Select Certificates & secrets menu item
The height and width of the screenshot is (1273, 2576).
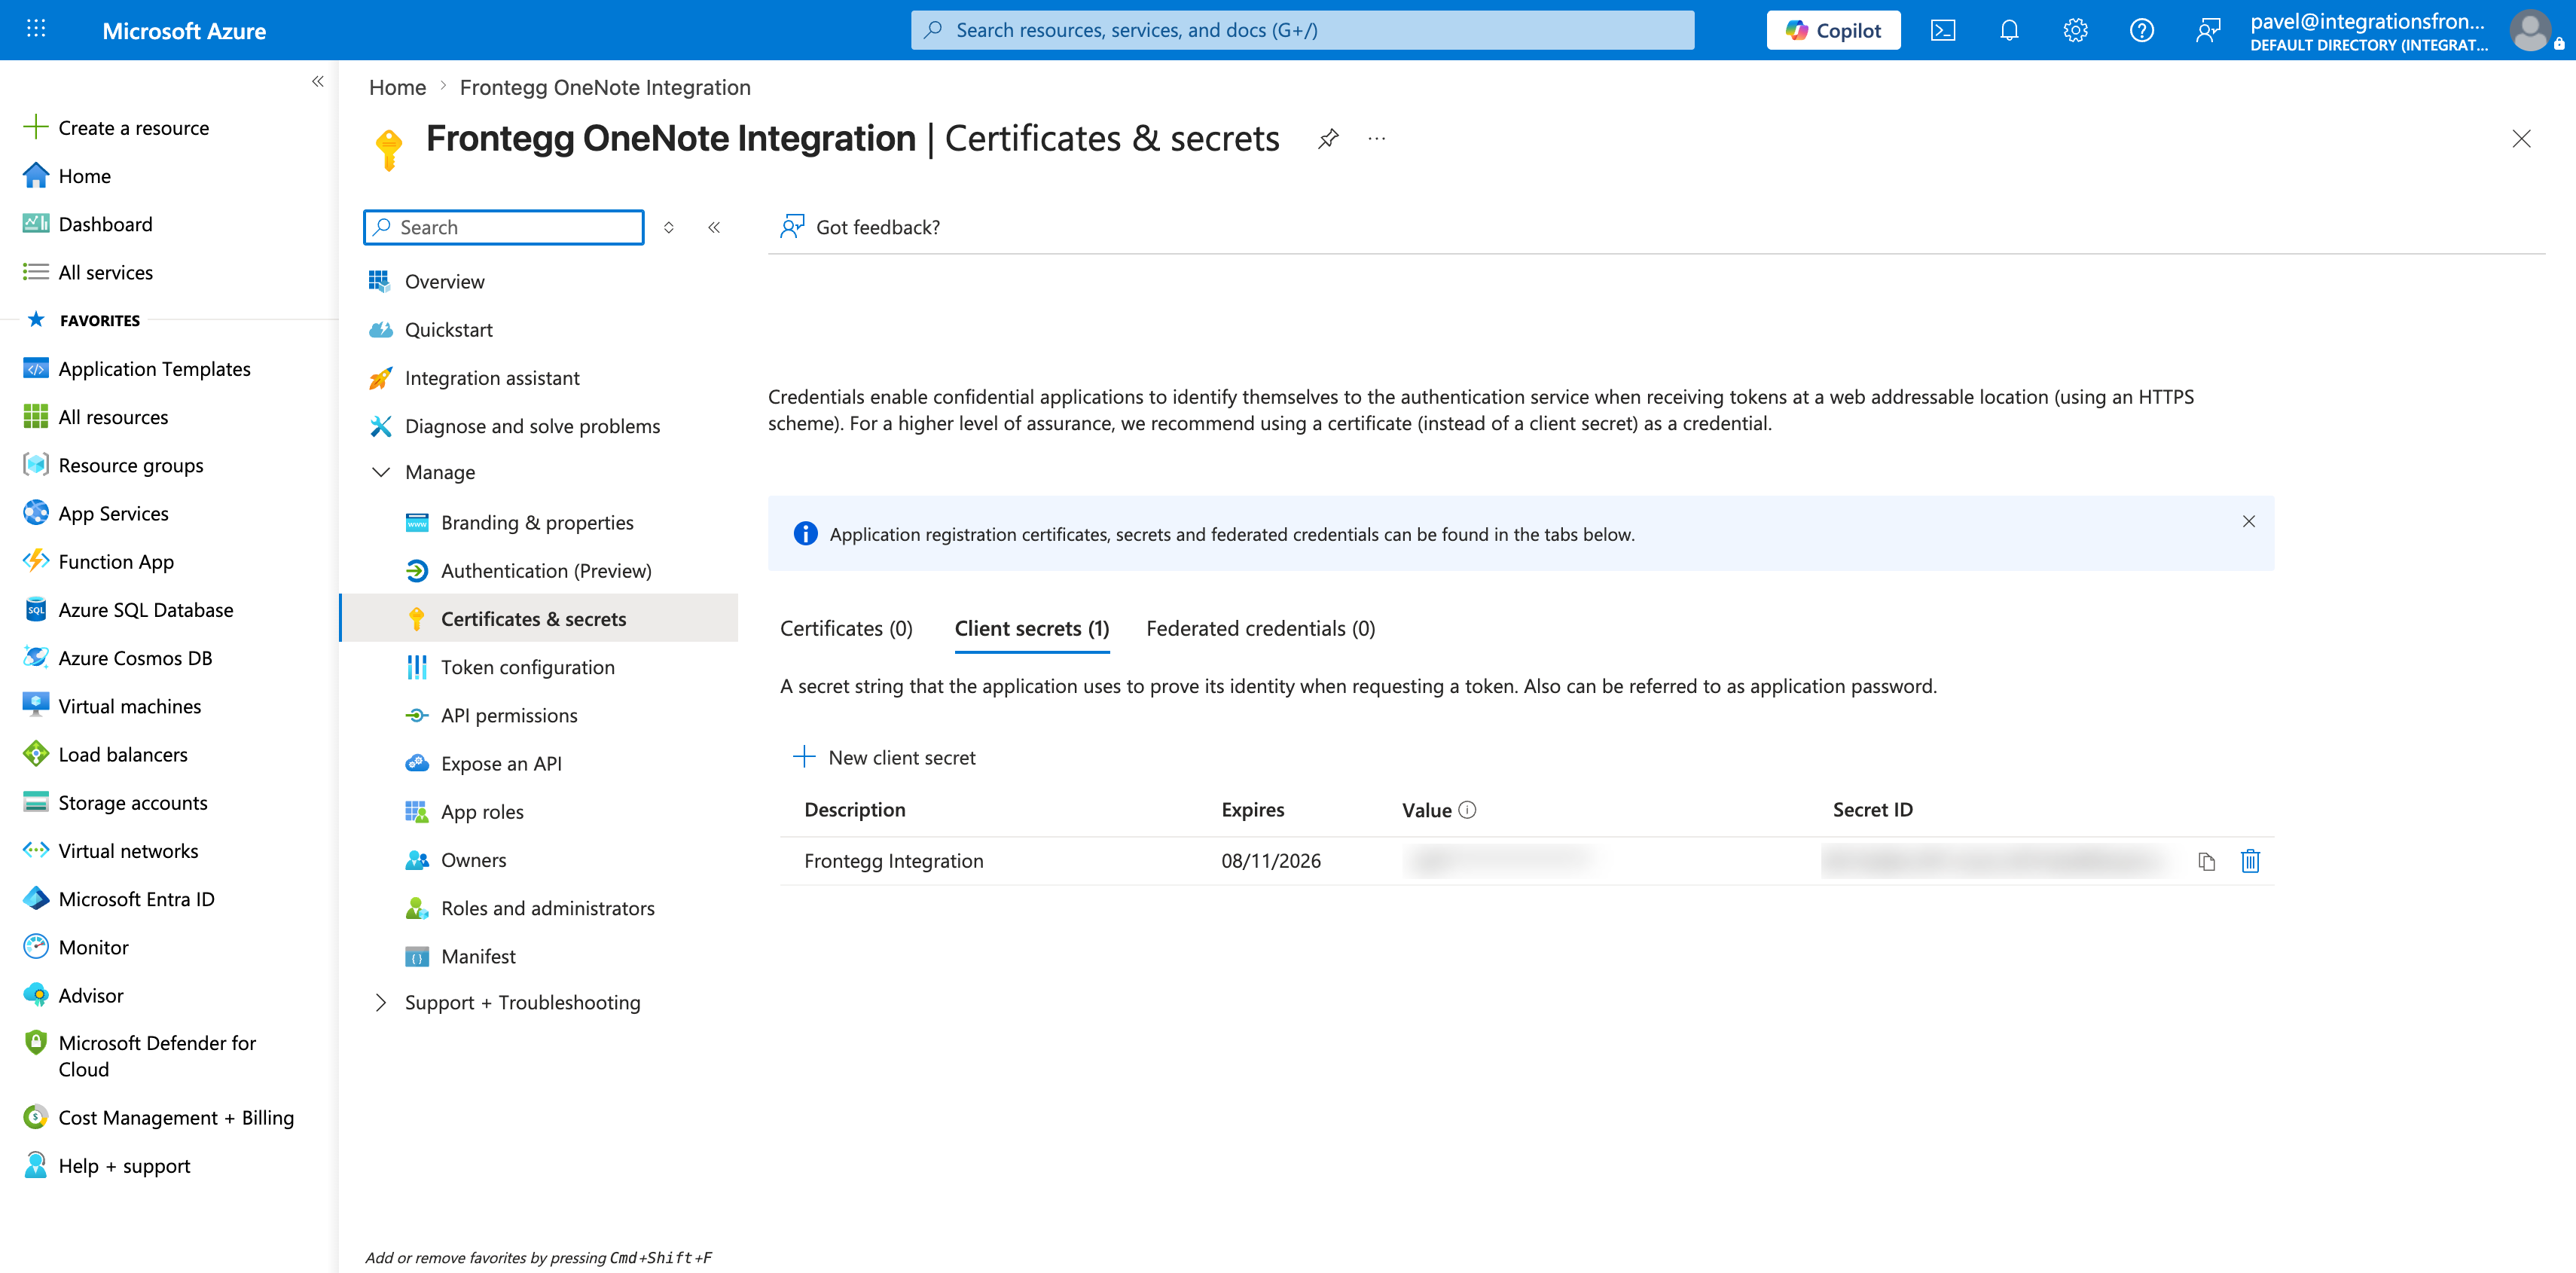538,618
